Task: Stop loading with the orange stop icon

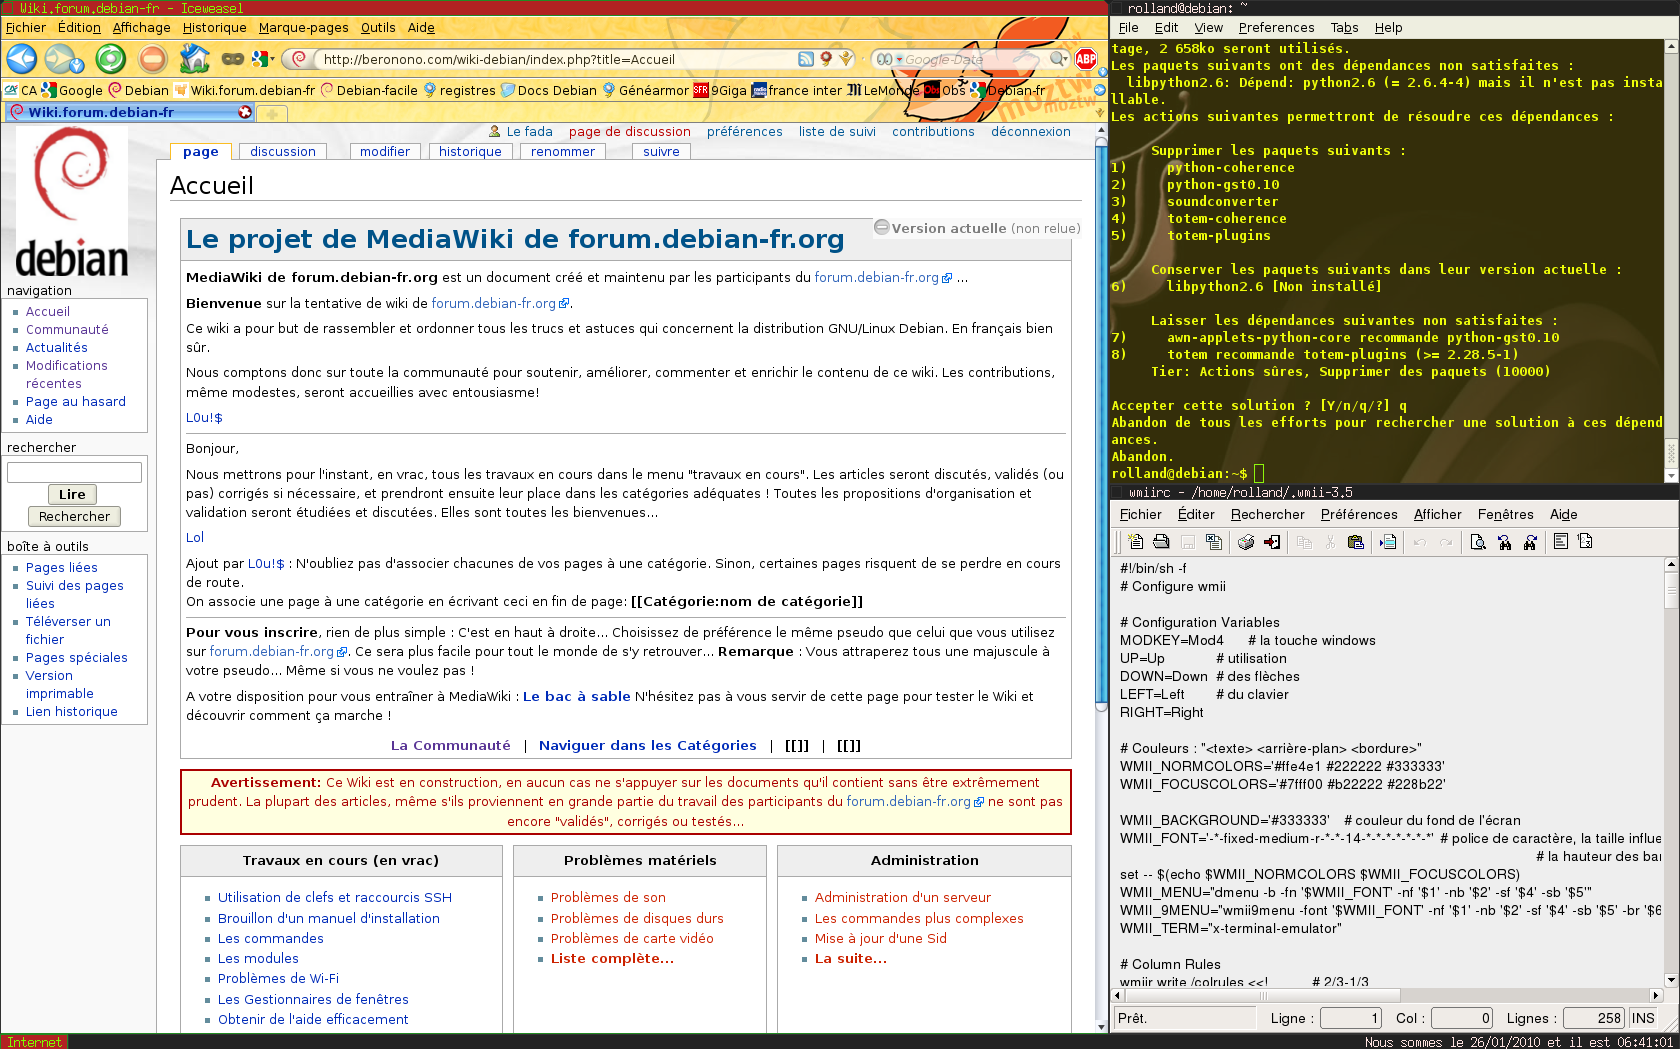Action: pyautogui.click(x=152, y=59)
